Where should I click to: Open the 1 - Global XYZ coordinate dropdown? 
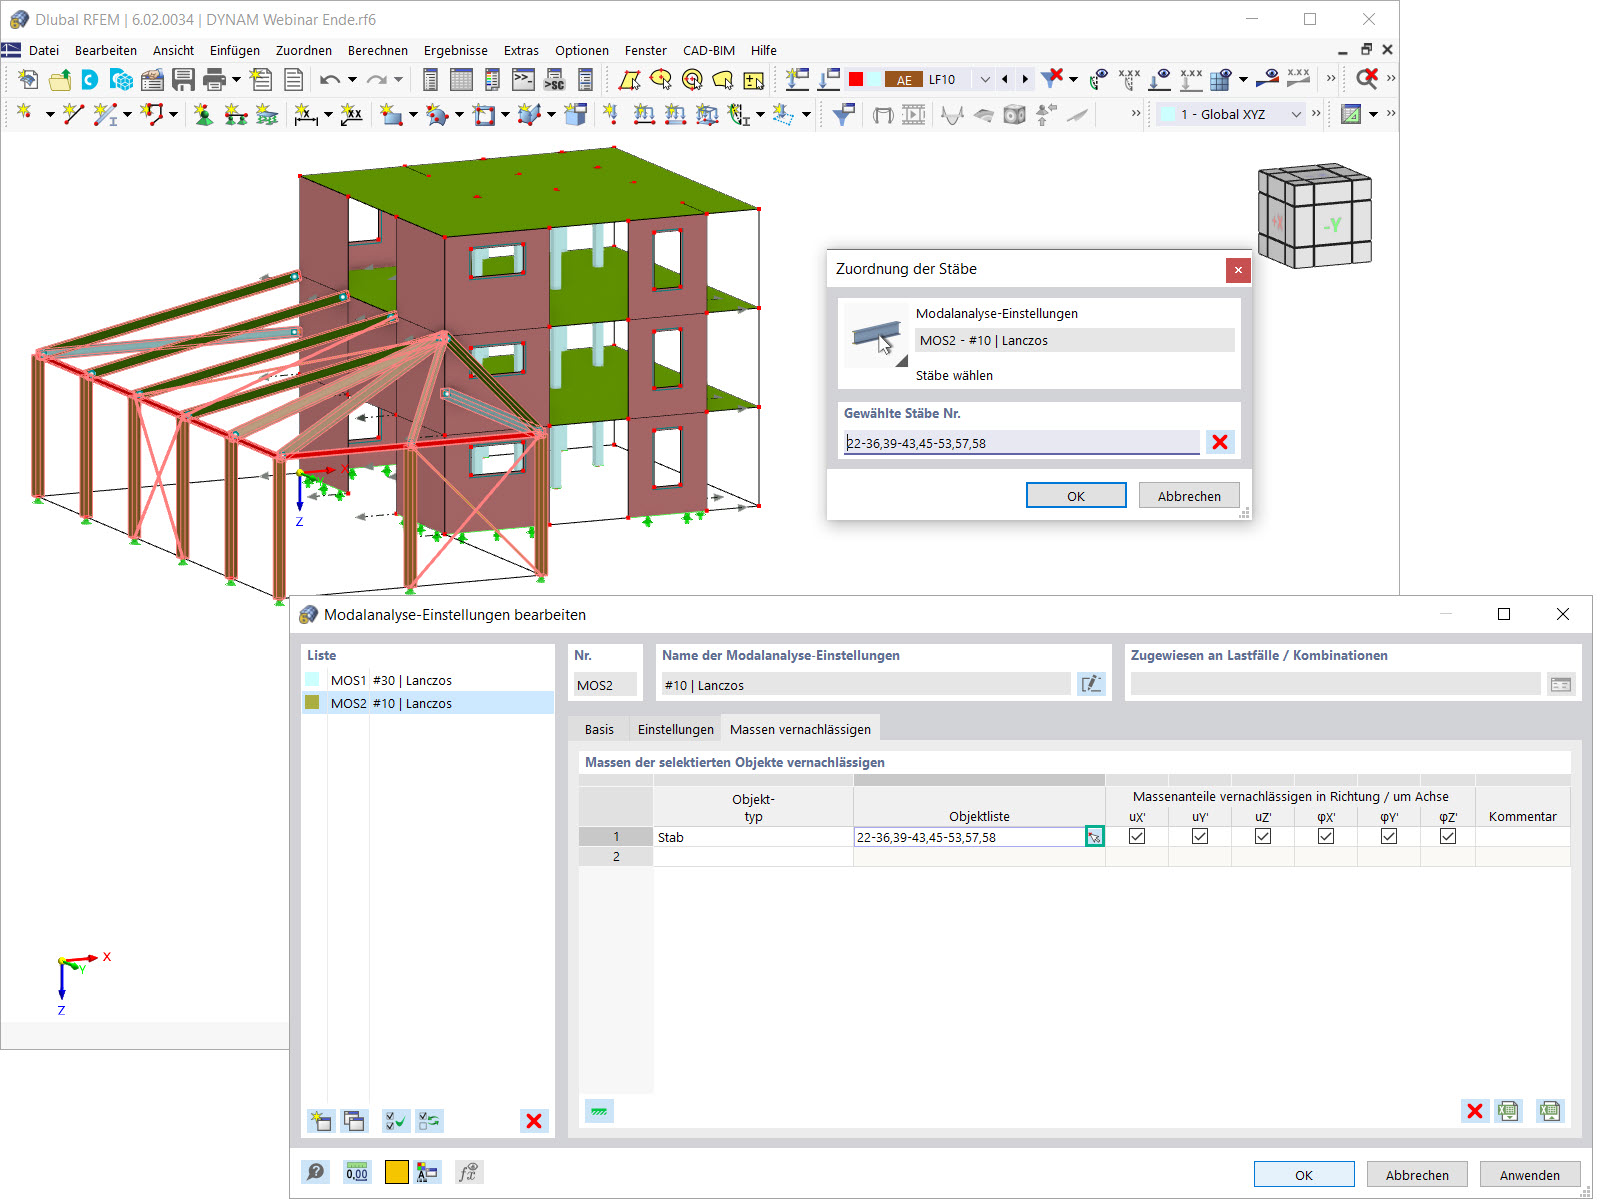point(1296,114)
